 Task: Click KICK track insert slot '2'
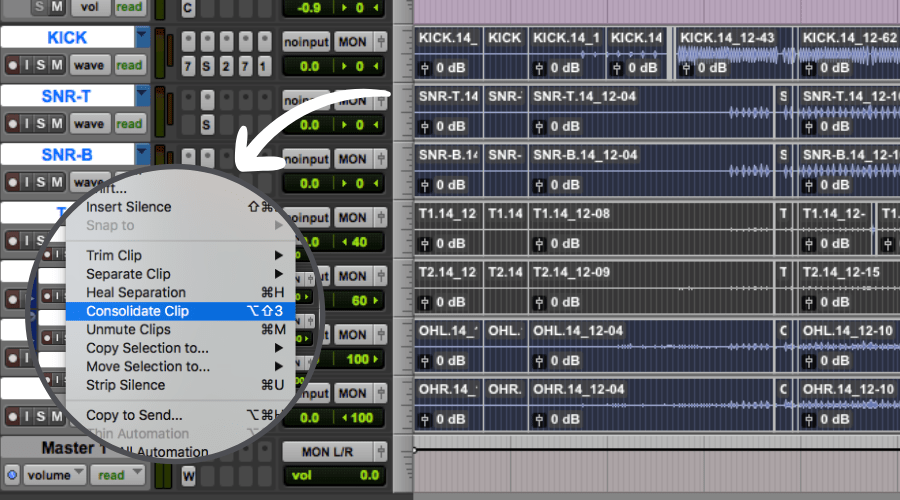pos(226,66)
